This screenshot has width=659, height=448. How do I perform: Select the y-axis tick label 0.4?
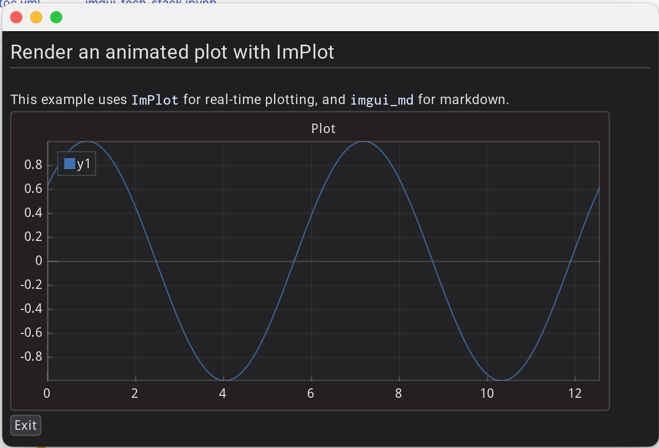33,212
